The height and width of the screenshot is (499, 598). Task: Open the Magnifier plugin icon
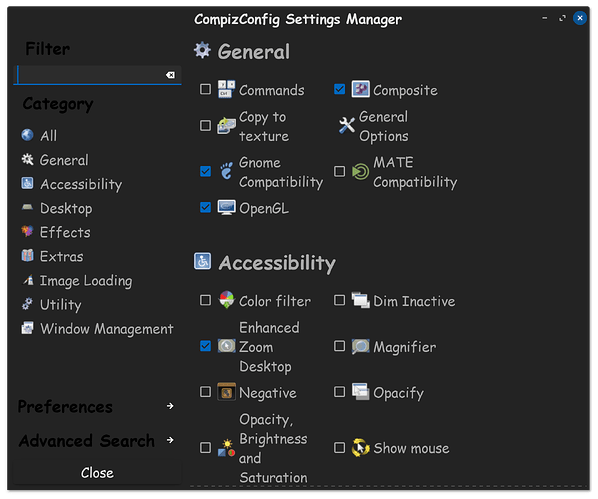(360, 346)
